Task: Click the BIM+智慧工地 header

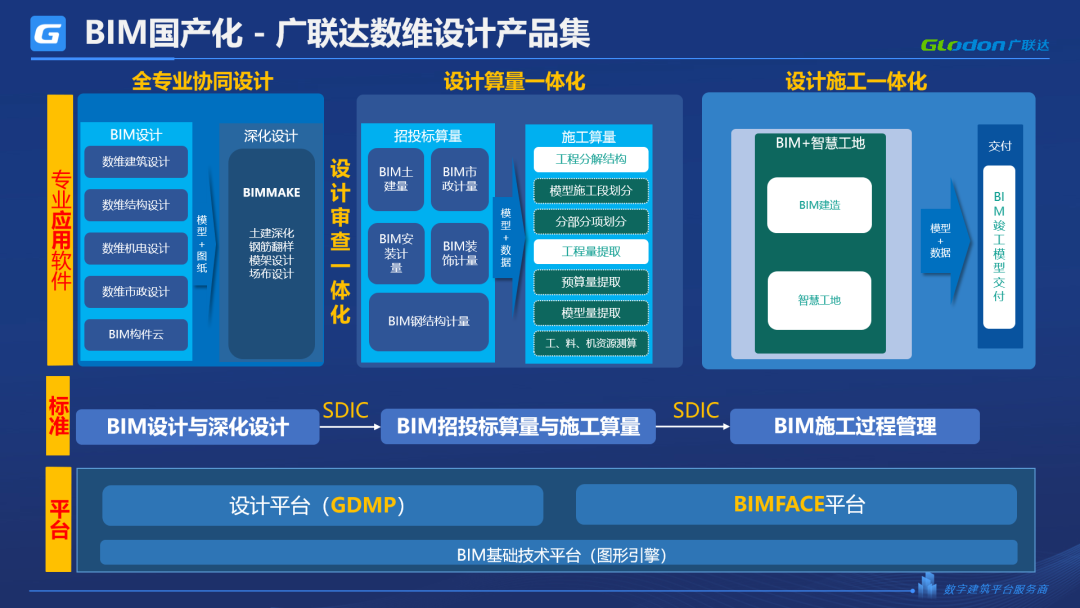Action: point(820,143)
